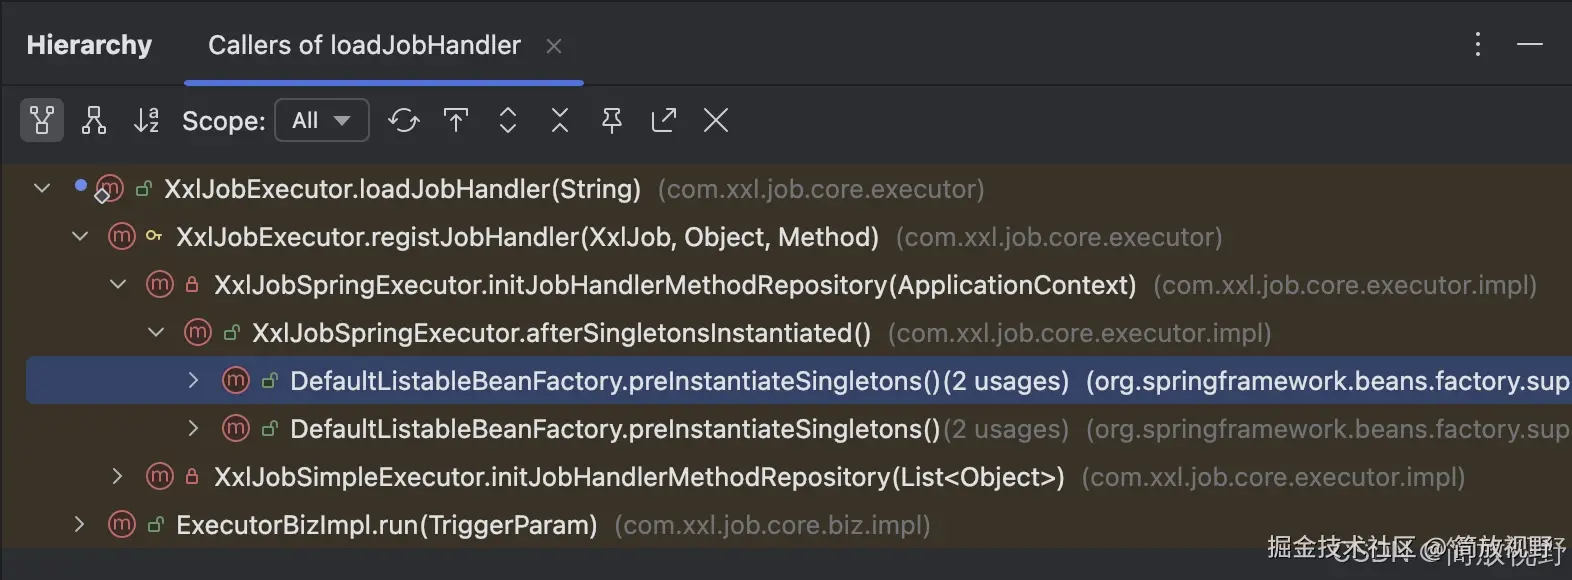Collapse the XxlJobExecutor.loadJobHandler root node

[x=42, y=188]
